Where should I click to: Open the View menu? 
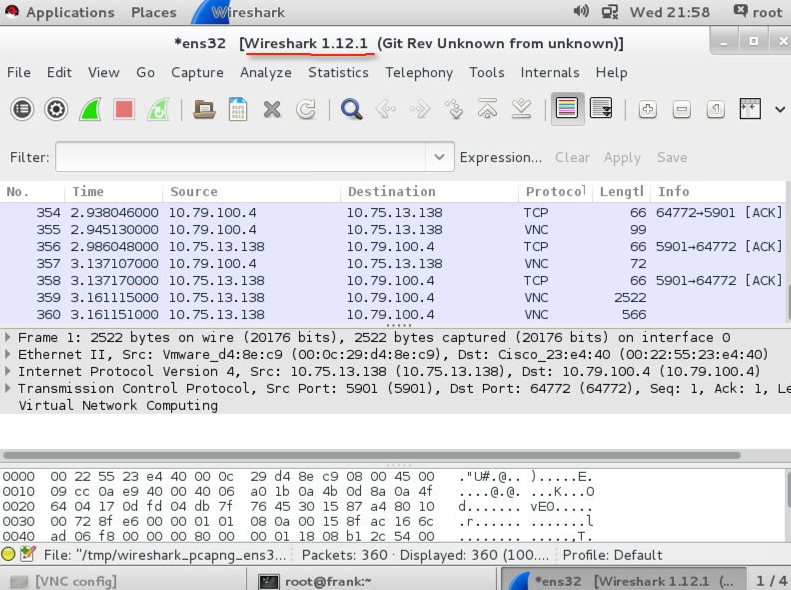103,73
